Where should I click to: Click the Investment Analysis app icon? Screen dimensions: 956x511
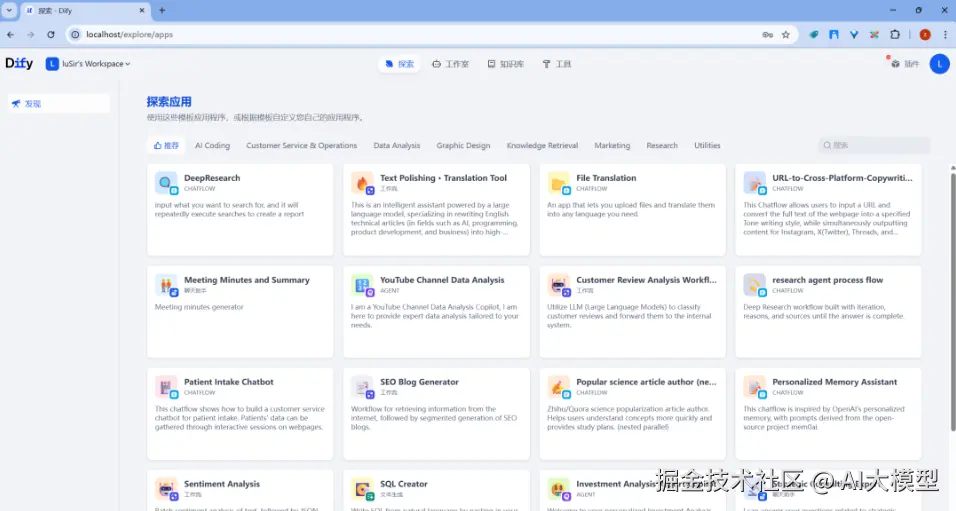coord(558,488)
